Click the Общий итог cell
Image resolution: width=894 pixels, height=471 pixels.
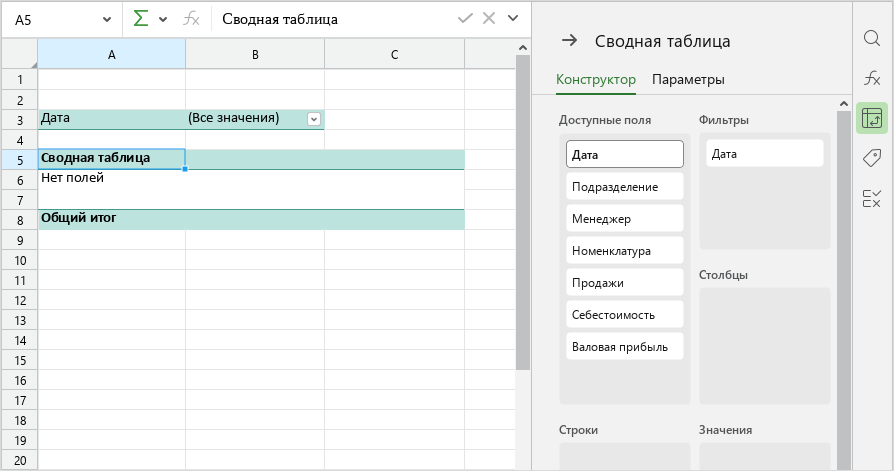112,219
